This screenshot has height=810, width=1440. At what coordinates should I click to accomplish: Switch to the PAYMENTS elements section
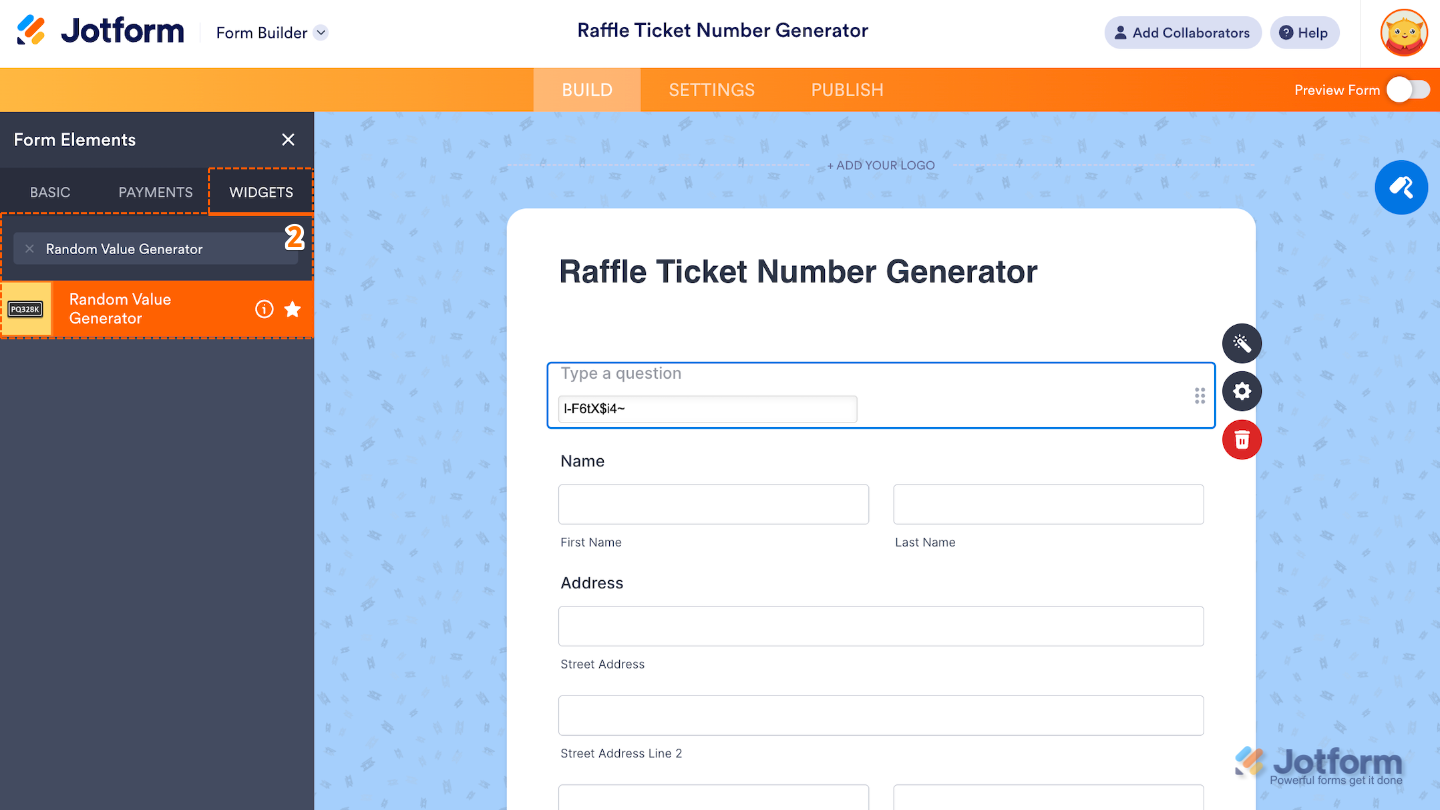154,191
